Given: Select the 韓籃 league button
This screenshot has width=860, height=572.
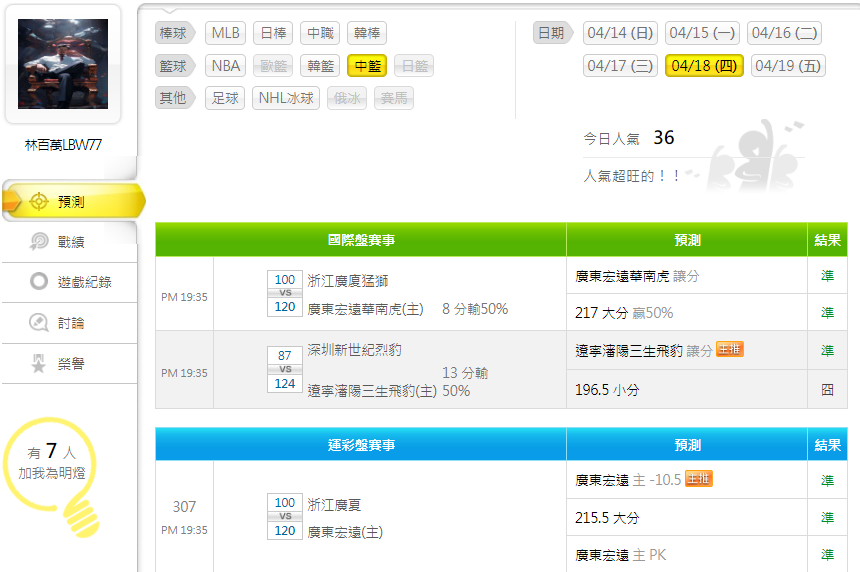Looking at the screenshot, I should [320, 66].
